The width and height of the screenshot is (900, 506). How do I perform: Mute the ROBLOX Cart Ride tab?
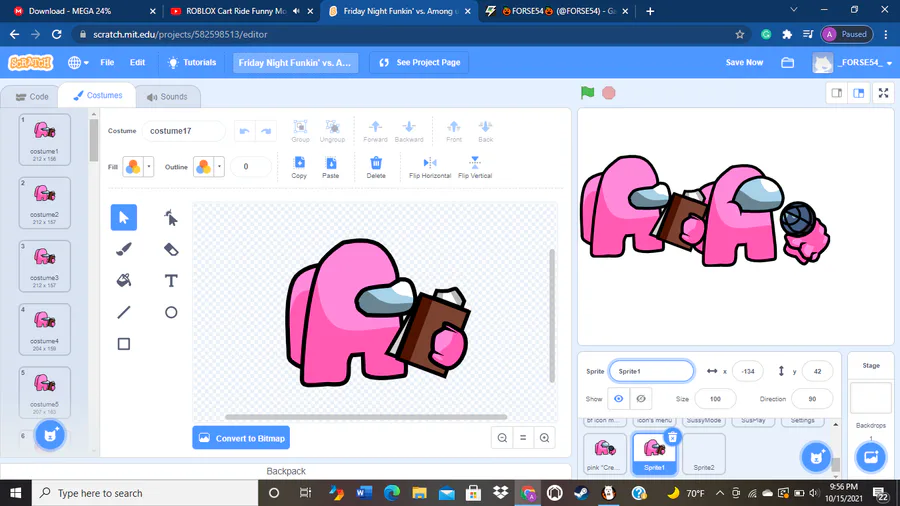[296, 11]
